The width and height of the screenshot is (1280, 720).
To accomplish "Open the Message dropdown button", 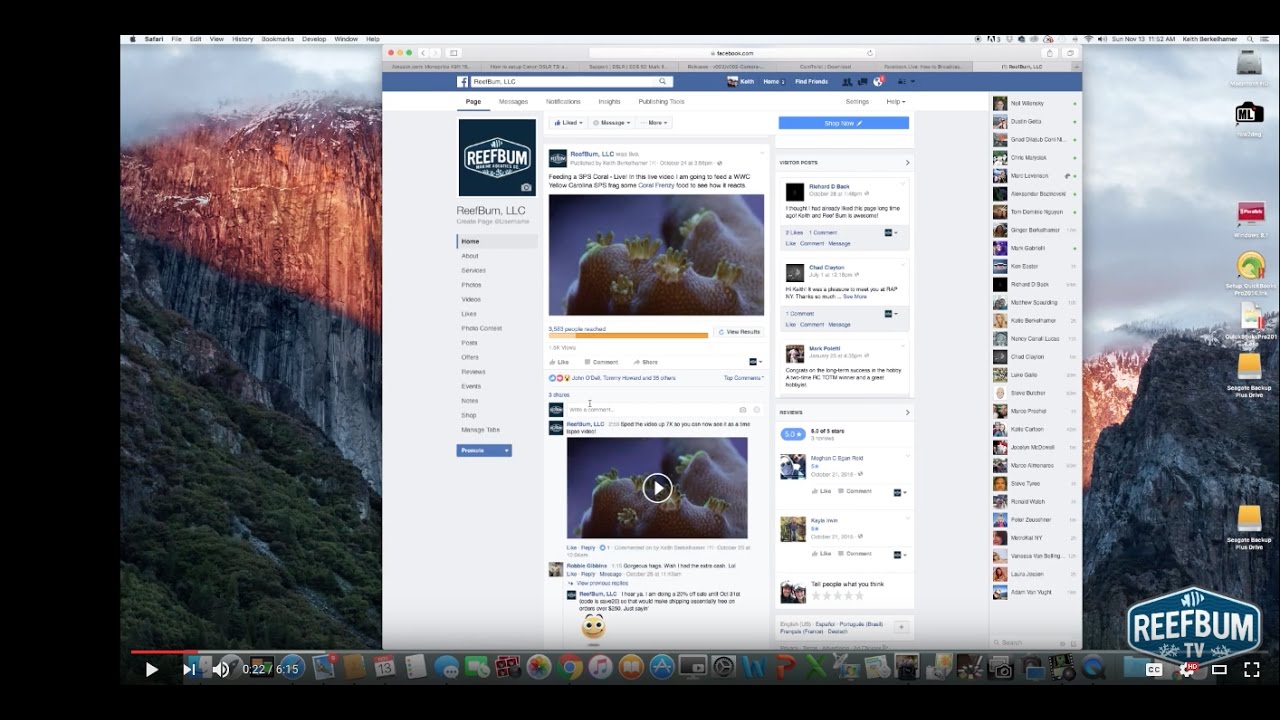I will point(612,122).
